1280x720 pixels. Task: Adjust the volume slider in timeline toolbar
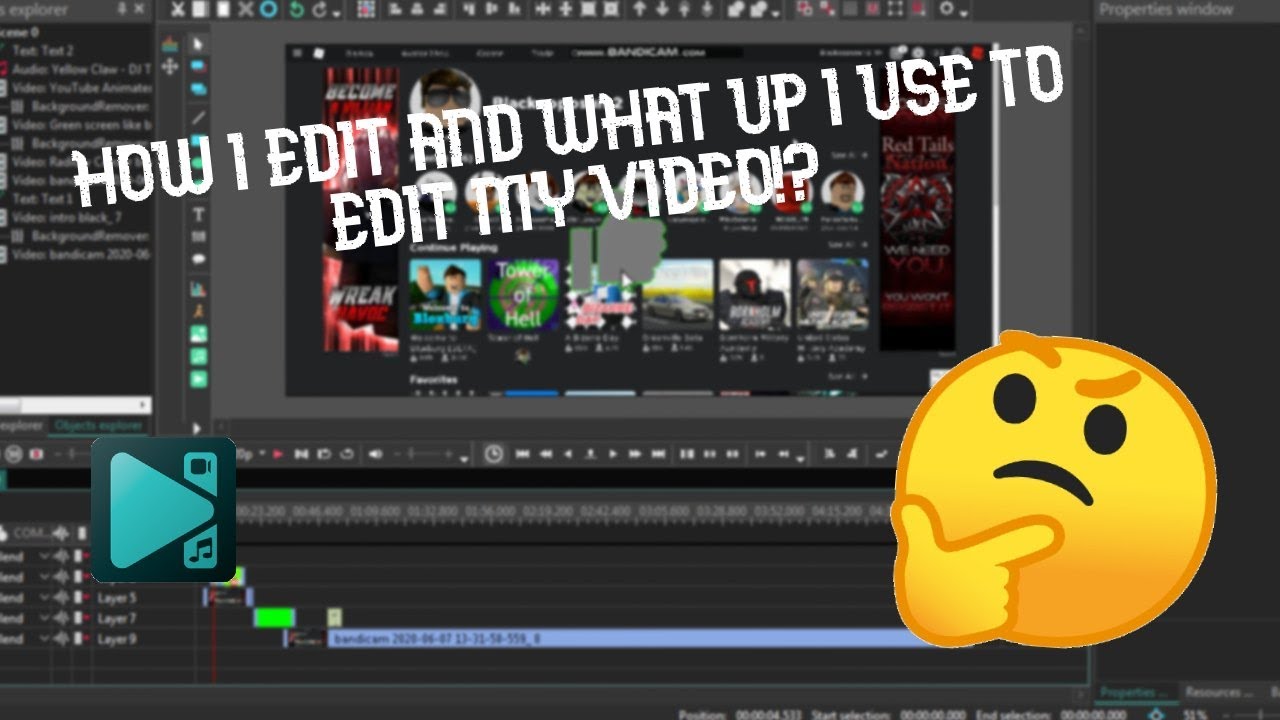pos(425,455)
